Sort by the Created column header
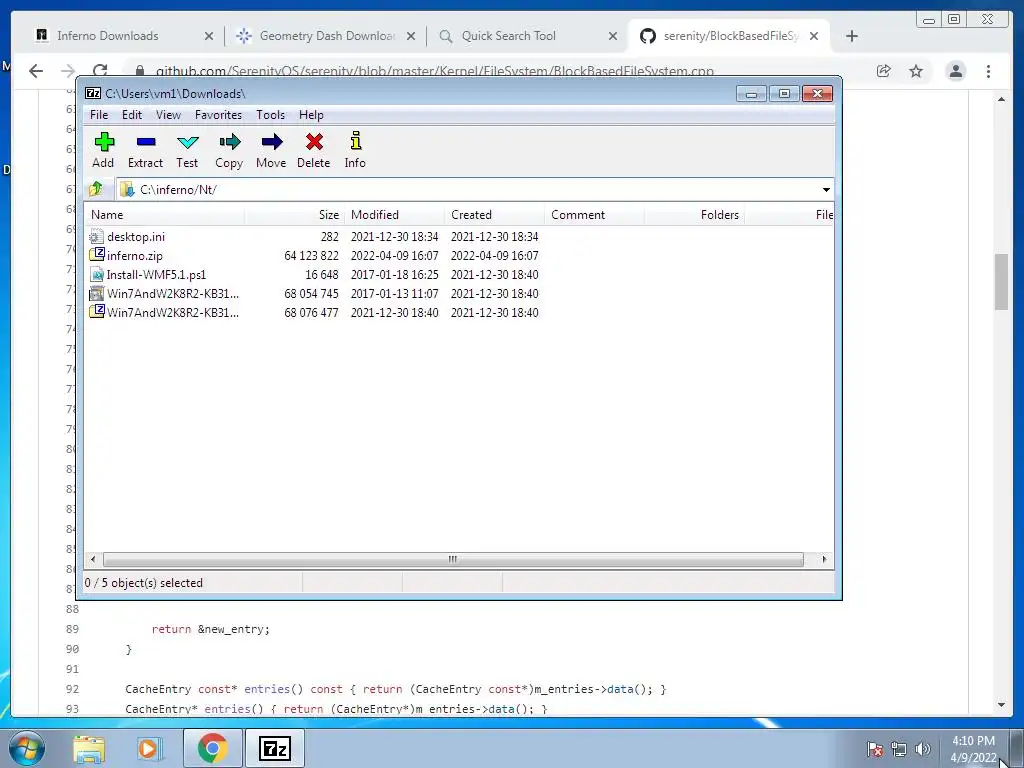Screen dimensions: 1024x768 (495, 215)
